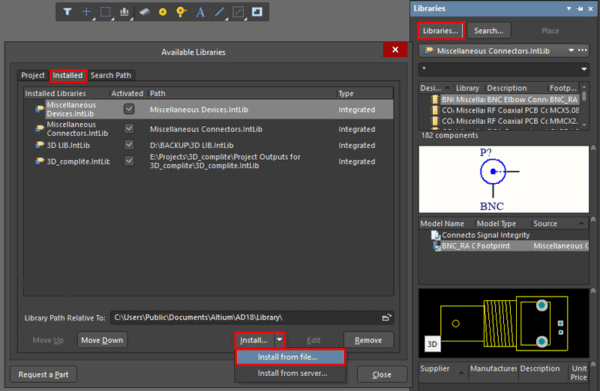Viewport: 600px width, 391px height.
Task: Select the 3D_complite.IntLib library row
Action: pyautogui.click(x=208, y=161)
